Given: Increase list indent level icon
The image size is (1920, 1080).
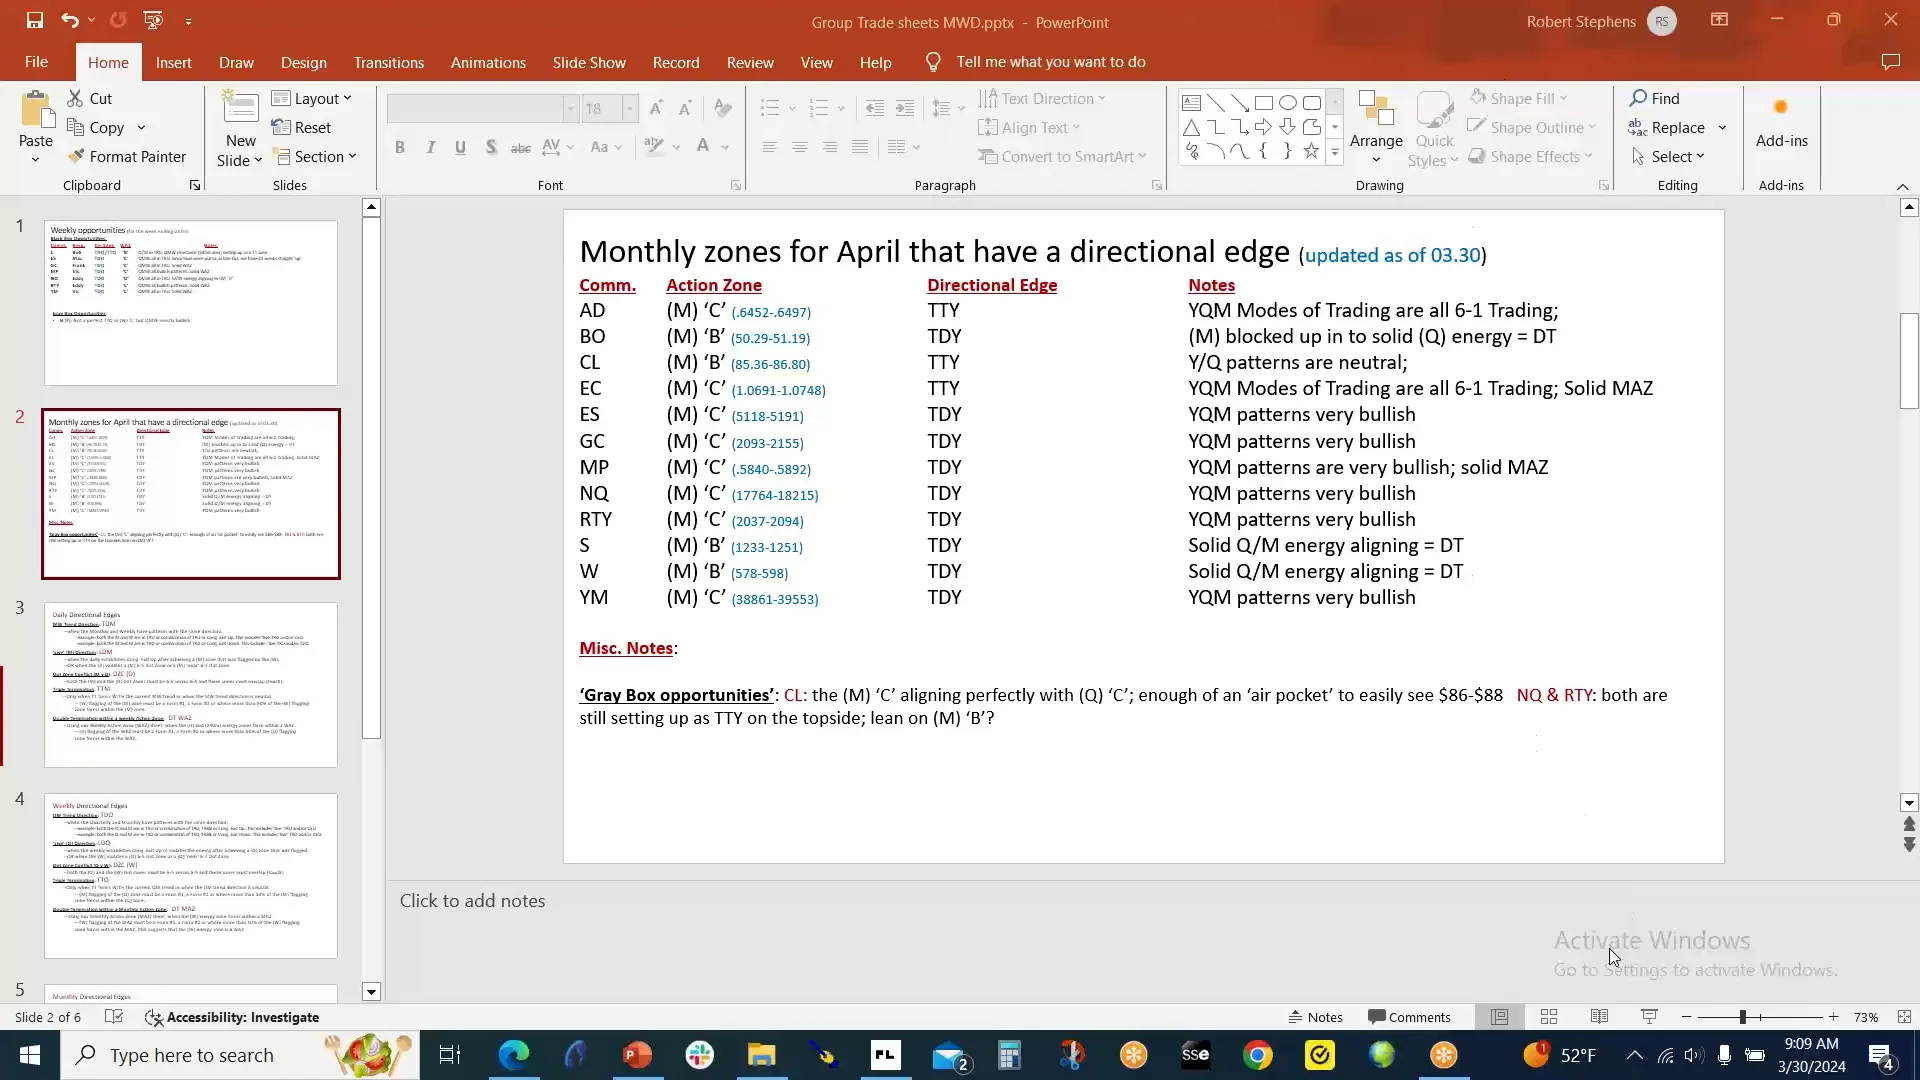Looking at the screenshot, I should tap(905, 108).
